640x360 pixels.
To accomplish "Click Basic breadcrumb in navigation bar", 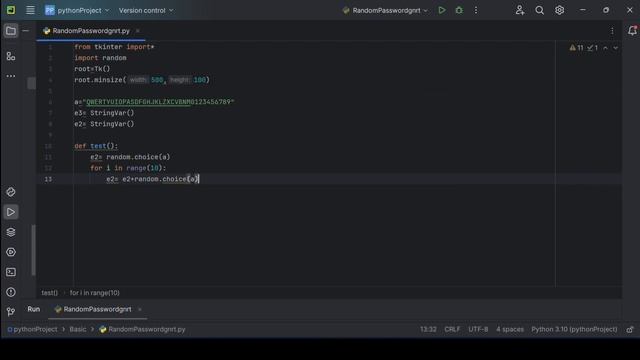I will coord(78,329).
